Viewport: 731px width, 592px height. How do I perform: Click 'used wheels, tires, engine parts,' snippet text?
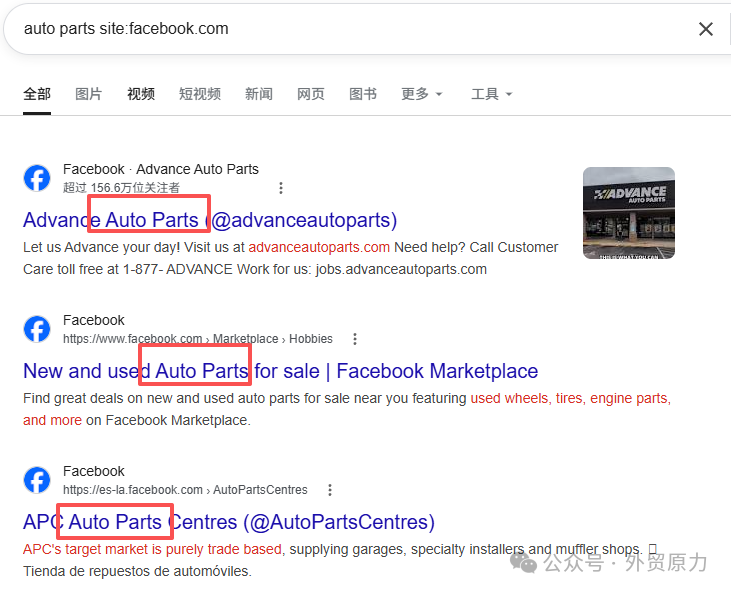(x=571, y=399)
